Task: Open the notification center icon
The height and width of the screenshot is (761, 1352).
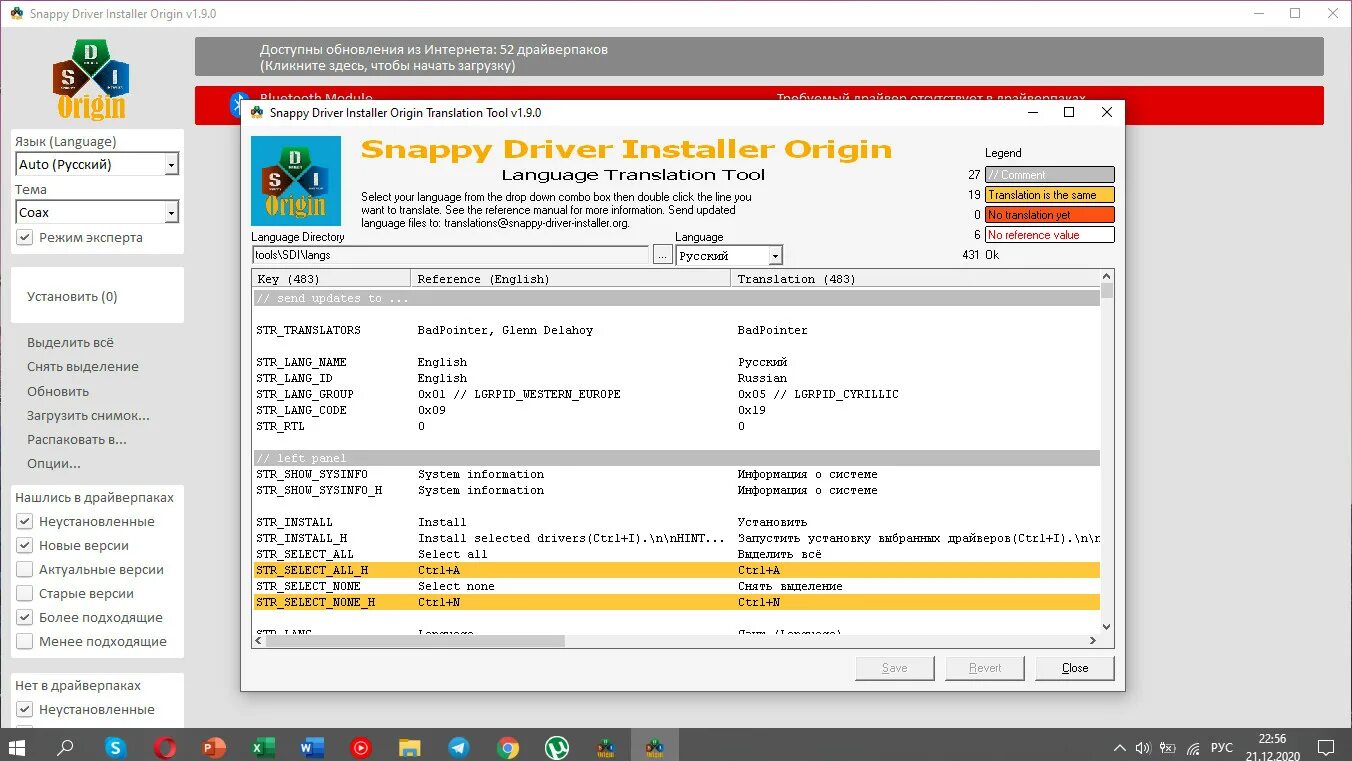Action: point(1326,747)
